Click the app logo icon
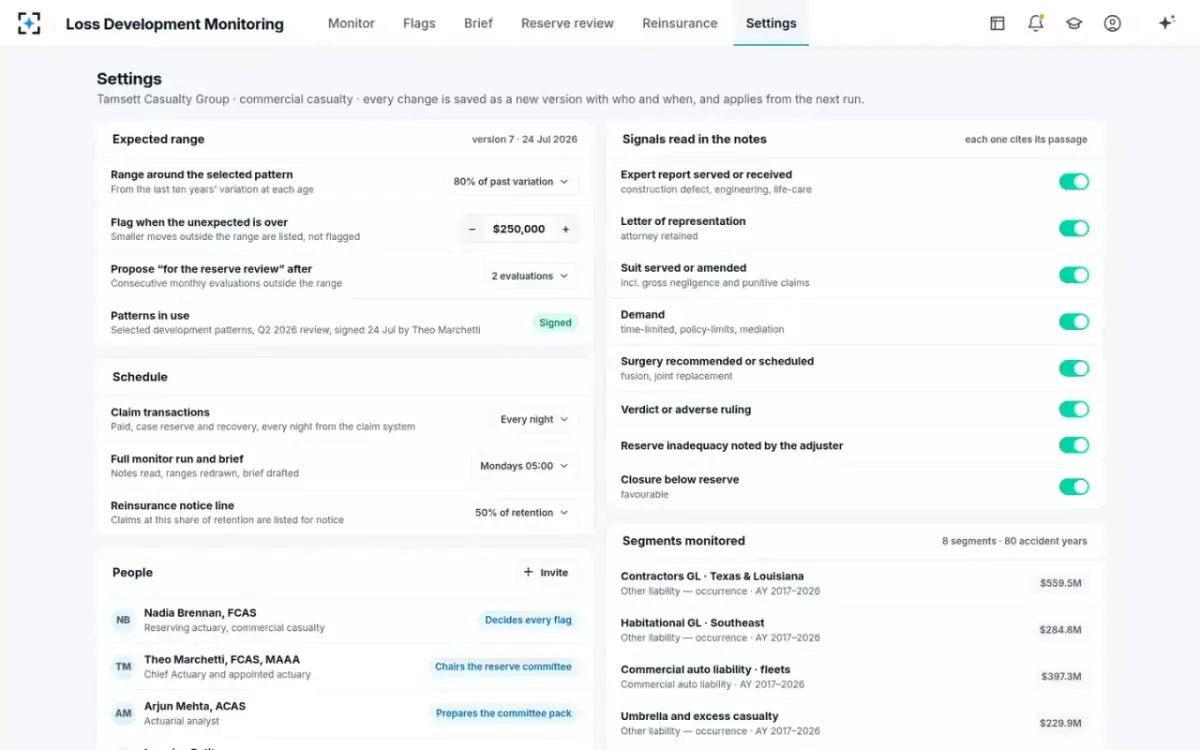This screenshot has width=1200, height=750. (x=29, y=23)
